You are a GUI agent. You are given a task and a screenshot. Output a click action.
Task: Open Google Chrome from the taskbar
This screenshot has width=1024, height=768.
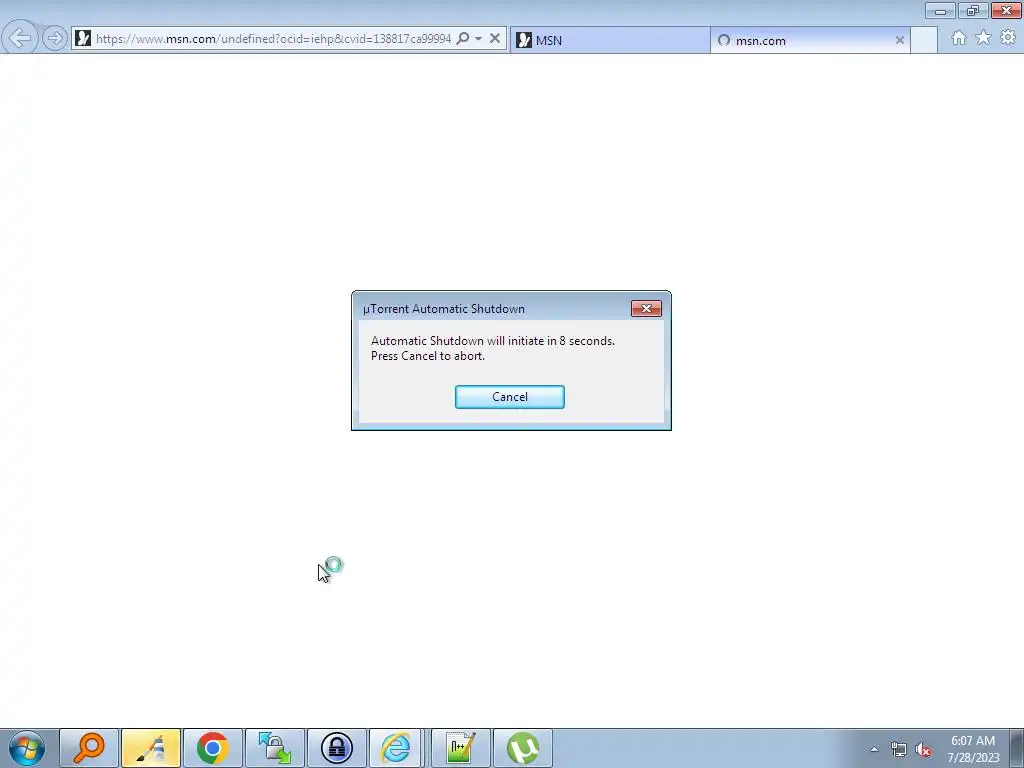(x=213, y=748)
